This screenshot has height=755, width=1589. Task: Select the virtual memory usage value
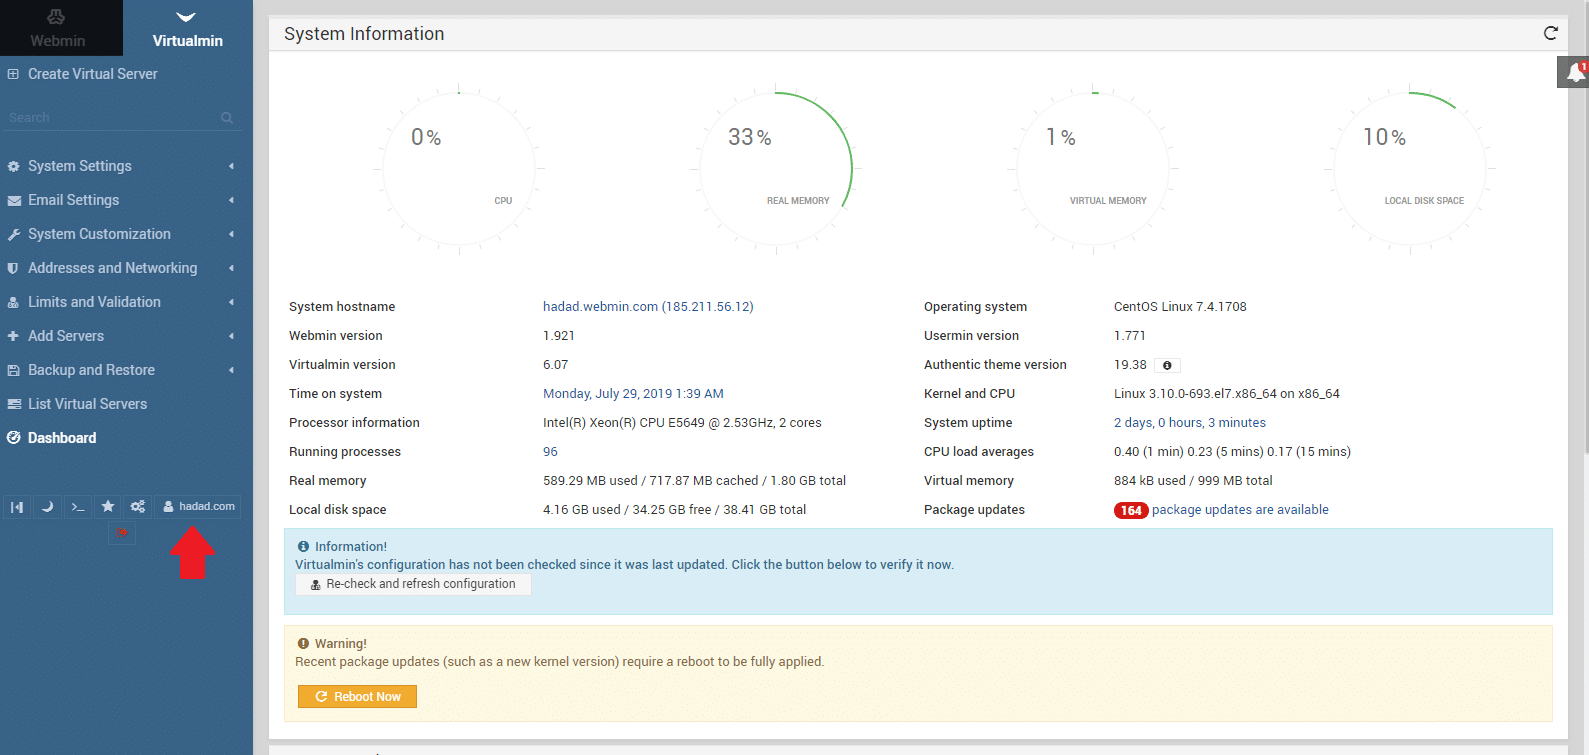coord(1193,481)
